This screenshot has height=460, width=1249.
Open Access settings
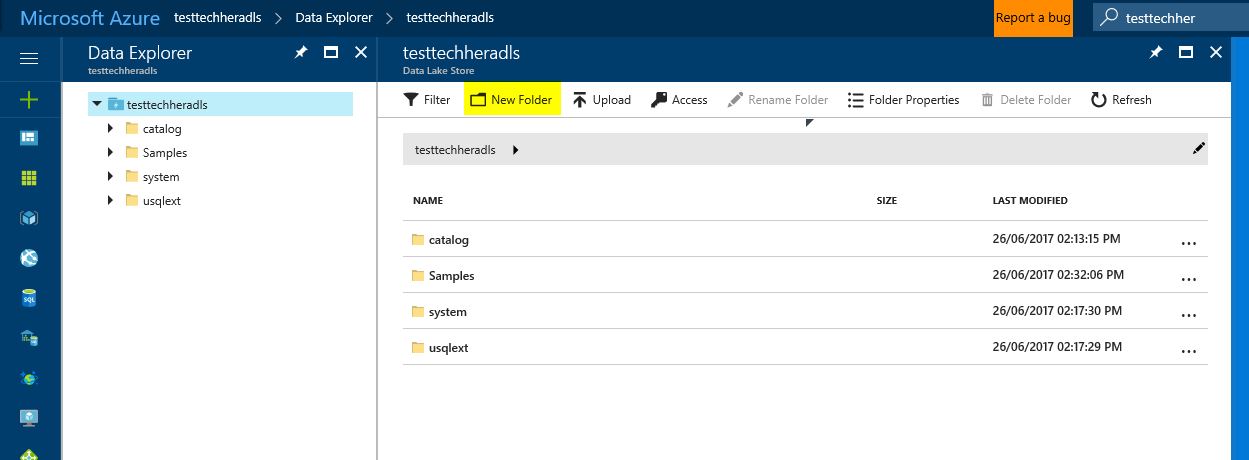[x=679, y=100]
